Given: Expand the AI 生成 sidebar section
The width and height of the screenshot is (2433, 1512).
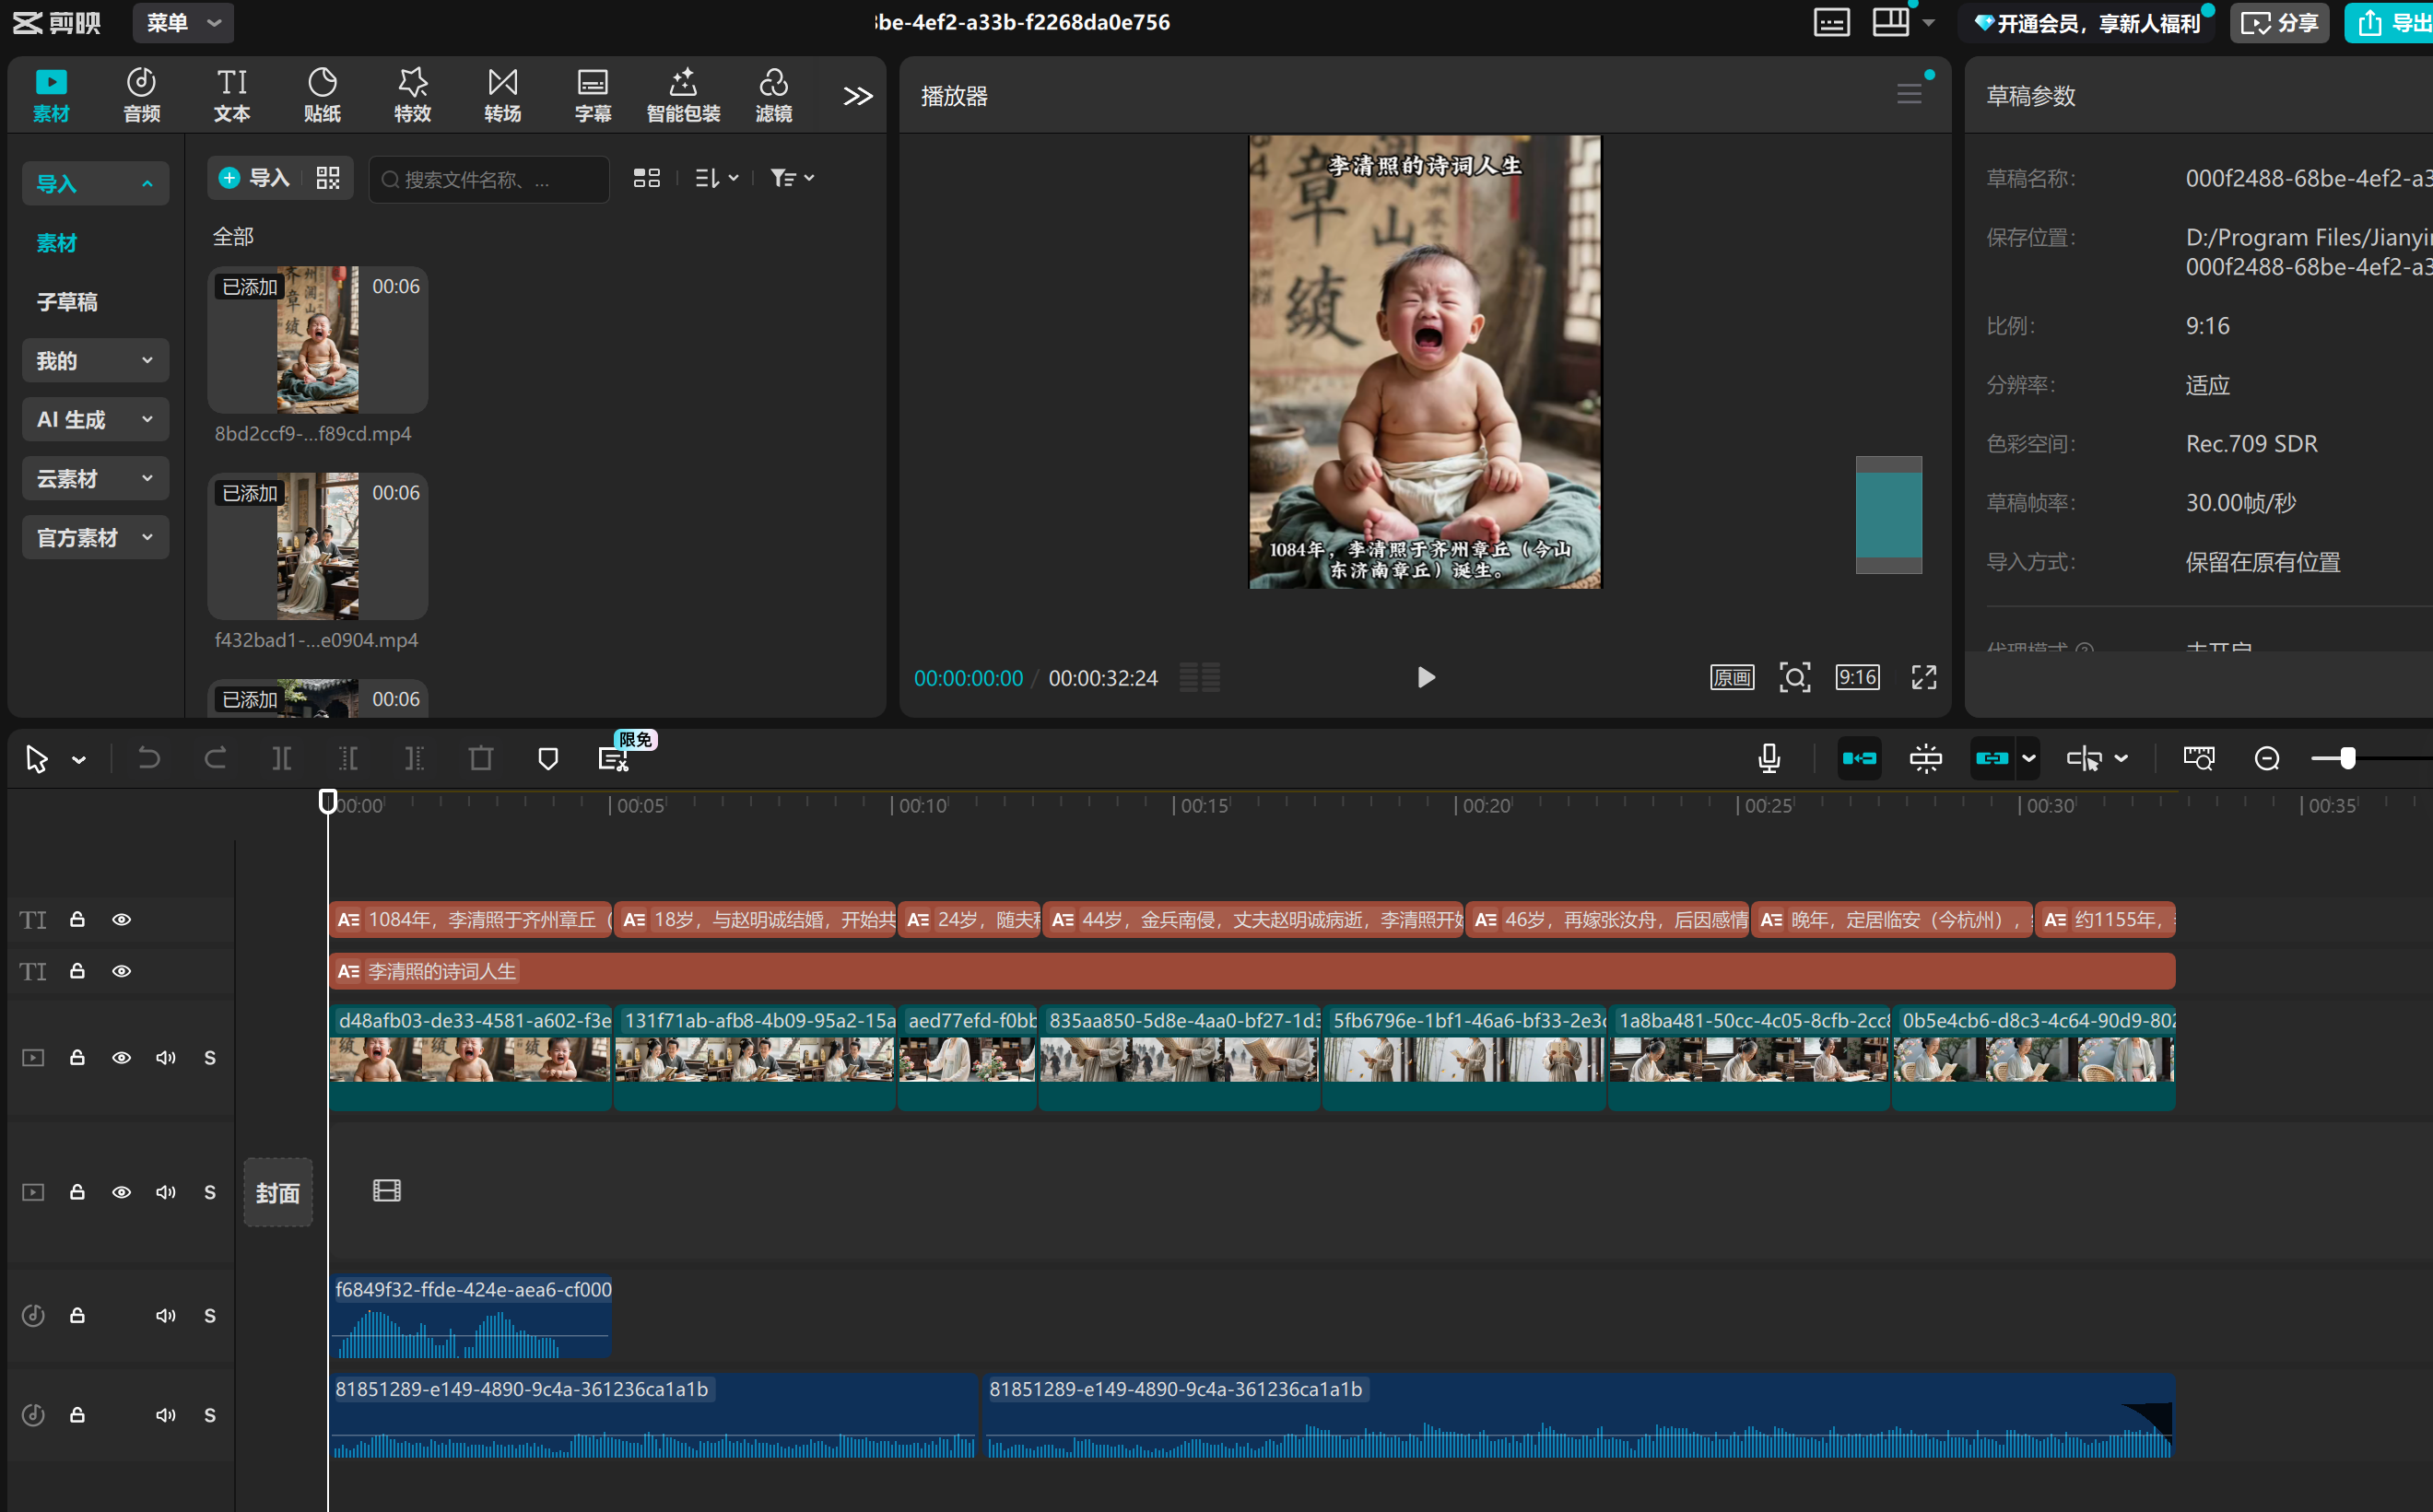Looking at the screenshot, I should pyautogui.click(x=95, y=419).
